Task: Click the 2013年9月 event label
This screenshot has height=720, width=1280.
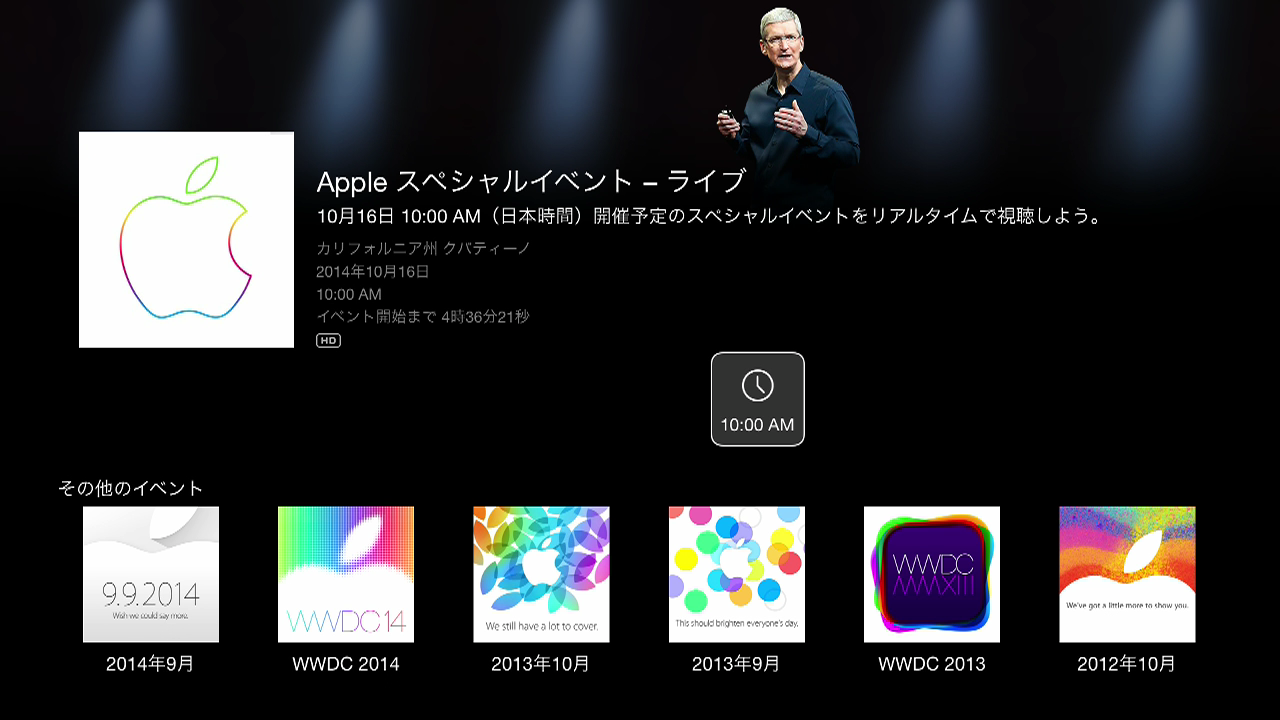Action: 736,664
